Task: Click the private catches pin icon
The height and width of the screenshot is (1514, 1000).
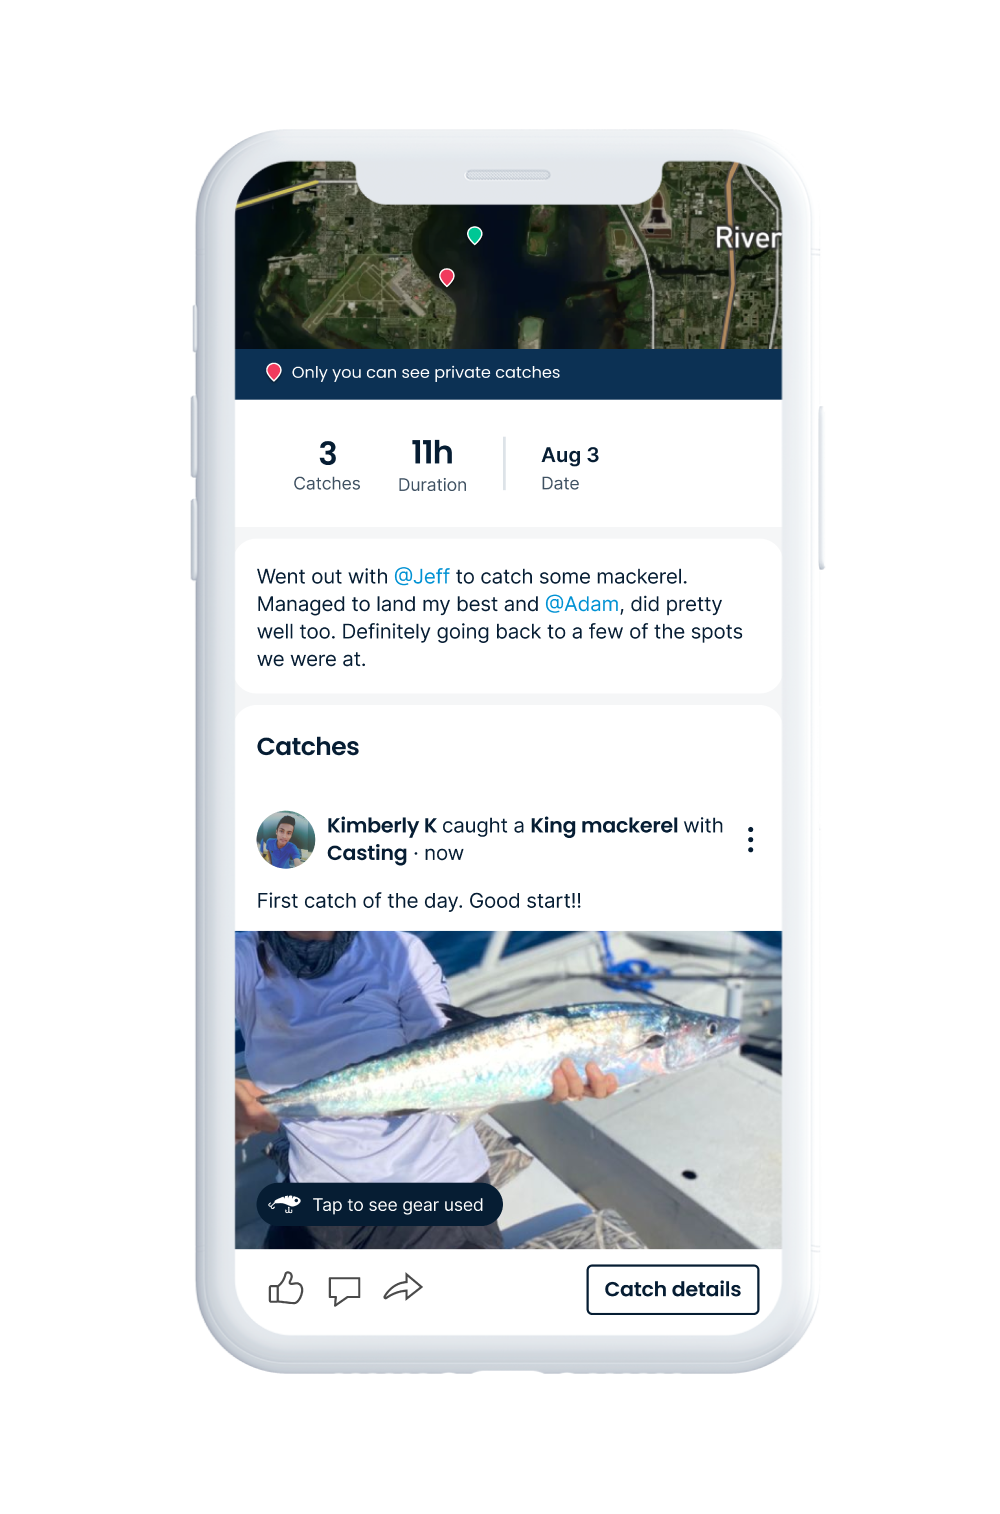Action: (273, 372)
